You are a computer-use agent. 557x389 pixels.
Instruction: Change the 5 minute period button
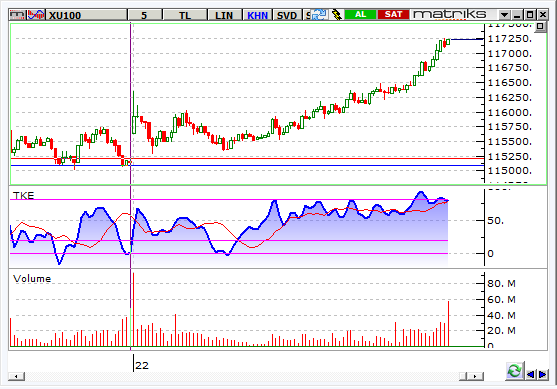[144, 15]
